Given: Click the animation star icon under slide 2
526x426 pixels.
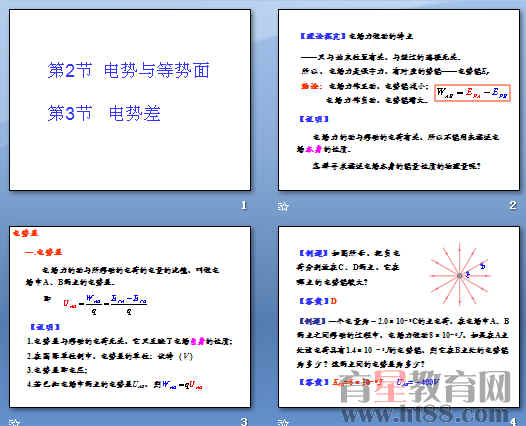Looking at the screenshot, I should coord(283,206).
